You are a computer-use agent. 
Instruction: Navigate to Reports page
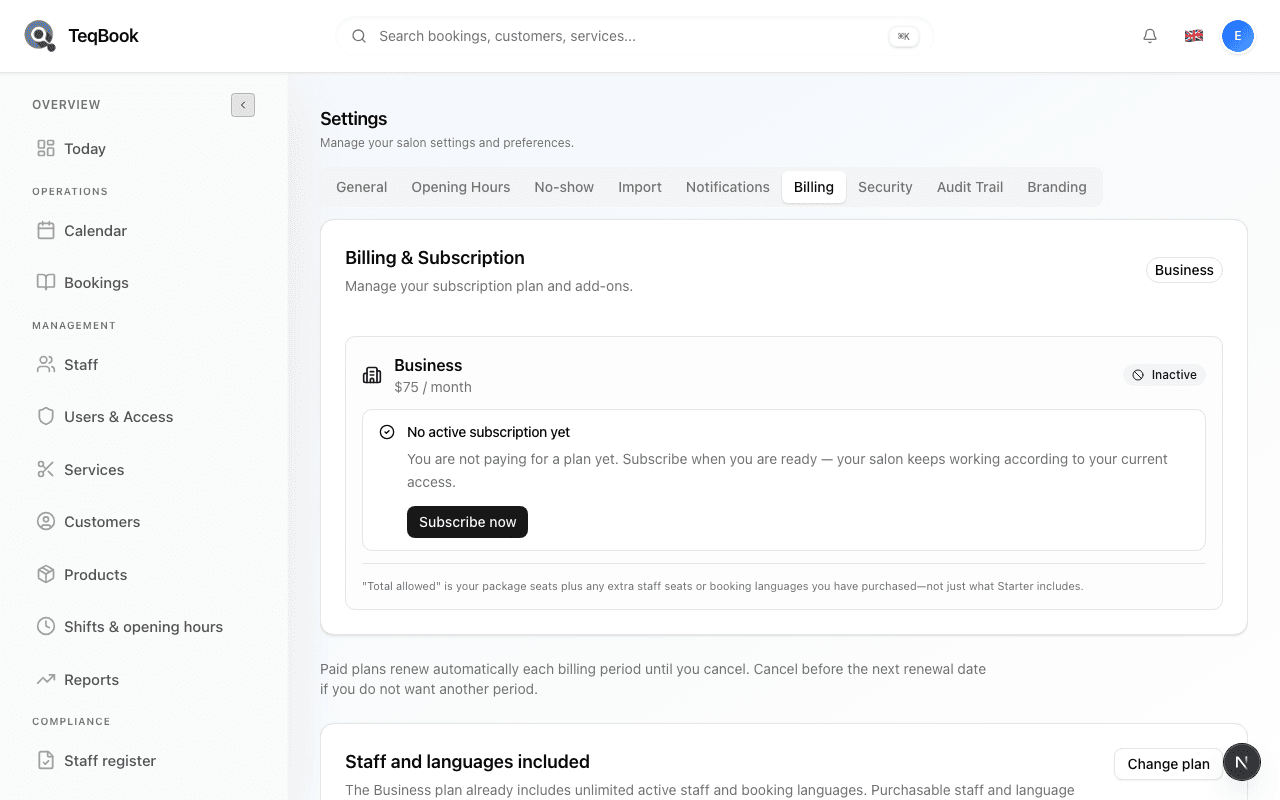pyautogui.click(x=144, y=680)
